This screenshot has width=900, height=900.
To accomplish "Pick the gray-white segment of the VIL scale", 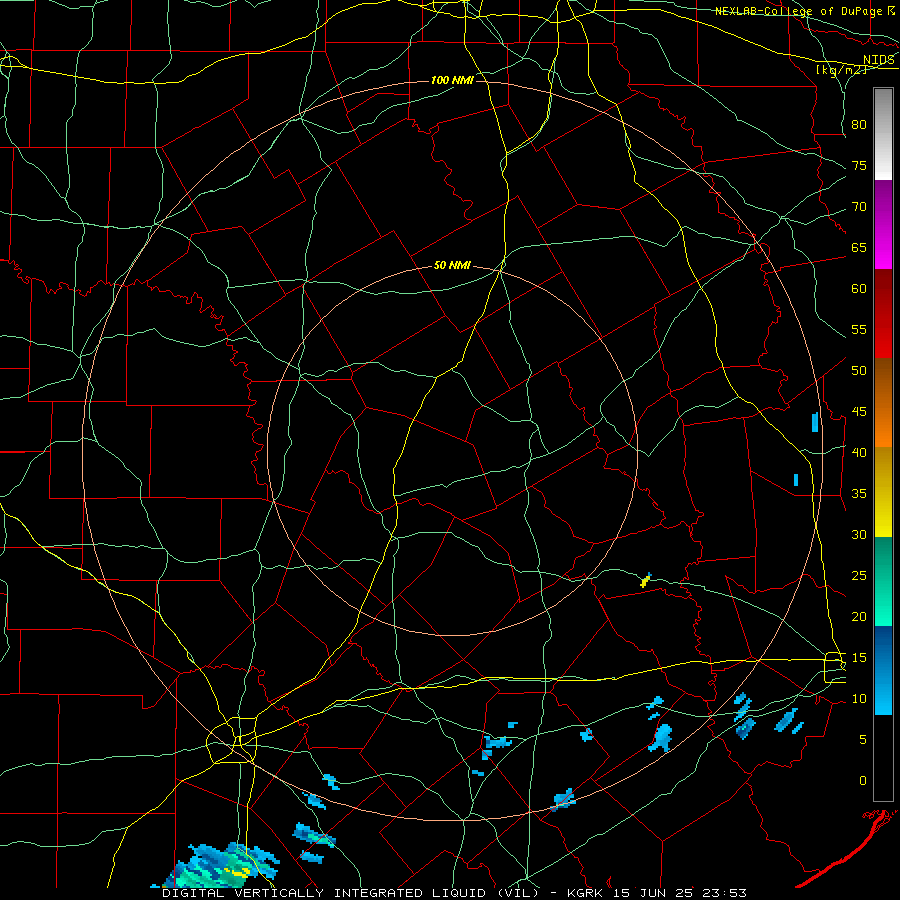I will (883, 134).
